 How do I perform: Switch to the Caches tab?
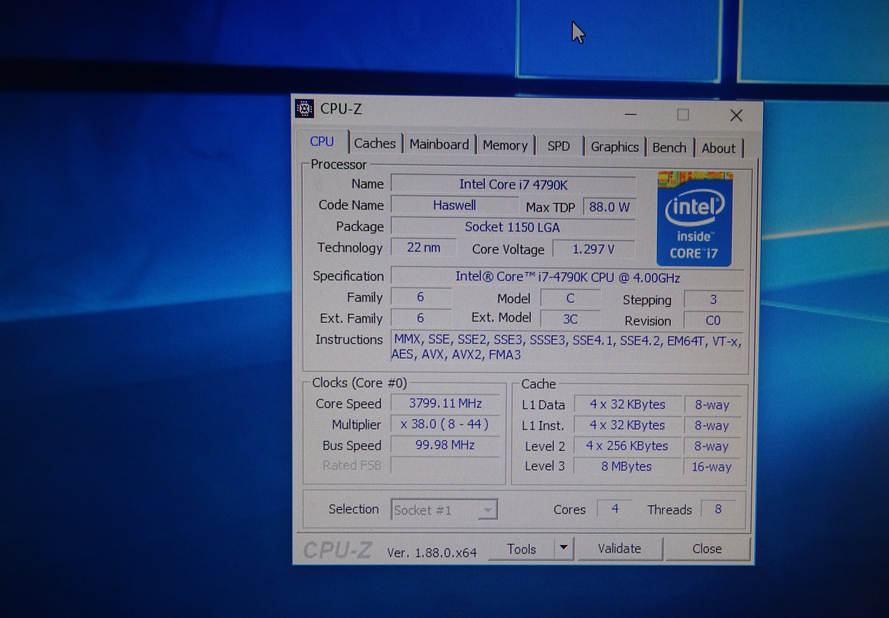click(374, 143)
